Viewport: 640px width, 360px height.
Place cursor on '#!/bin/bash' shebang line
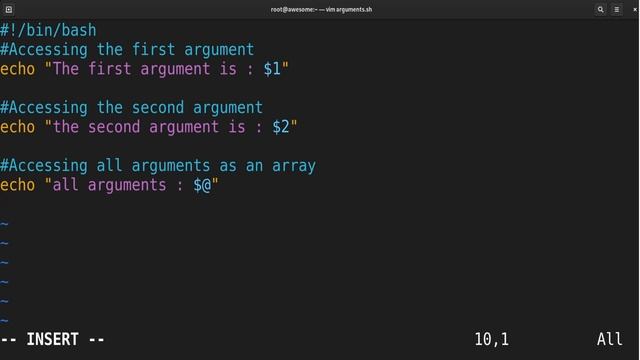tap(48, 30)
